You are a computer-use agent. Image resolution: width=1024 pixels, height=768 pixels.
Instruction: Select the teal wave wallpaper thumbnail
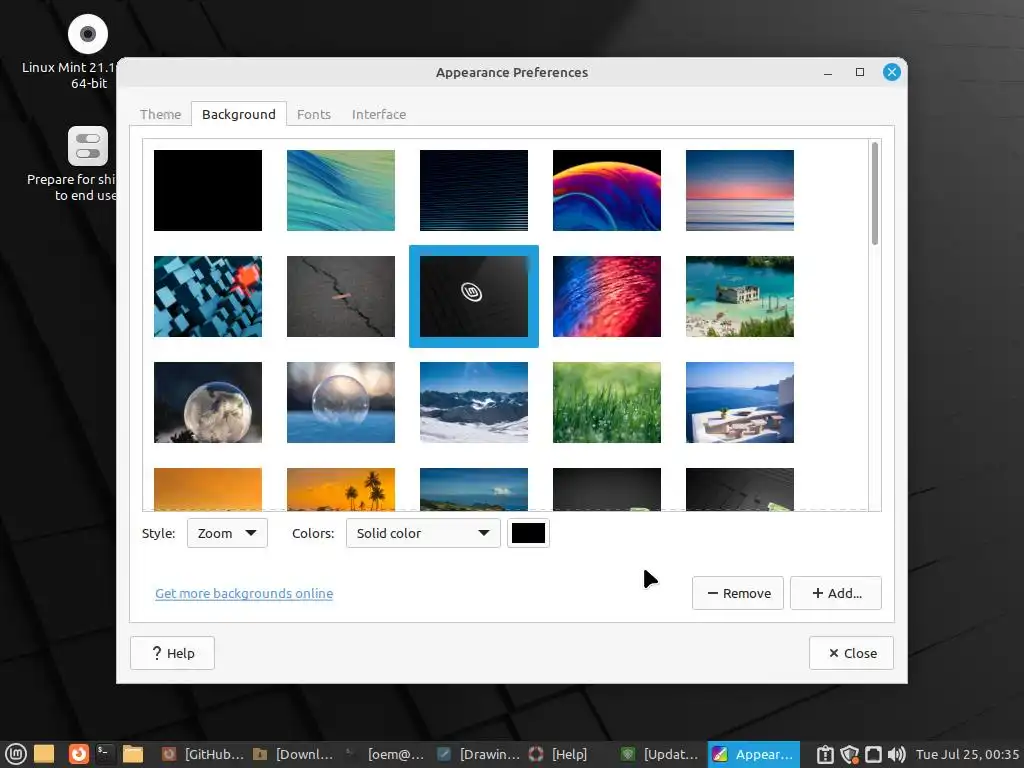pyautogui.click(x=341, y=190)
